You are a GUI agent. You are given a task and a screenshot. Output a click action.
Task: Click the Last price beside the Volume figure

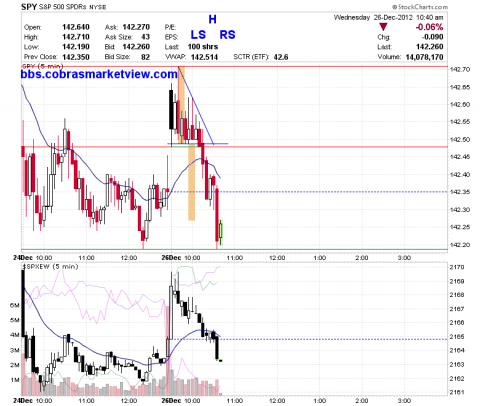click(x=430, y=47)
